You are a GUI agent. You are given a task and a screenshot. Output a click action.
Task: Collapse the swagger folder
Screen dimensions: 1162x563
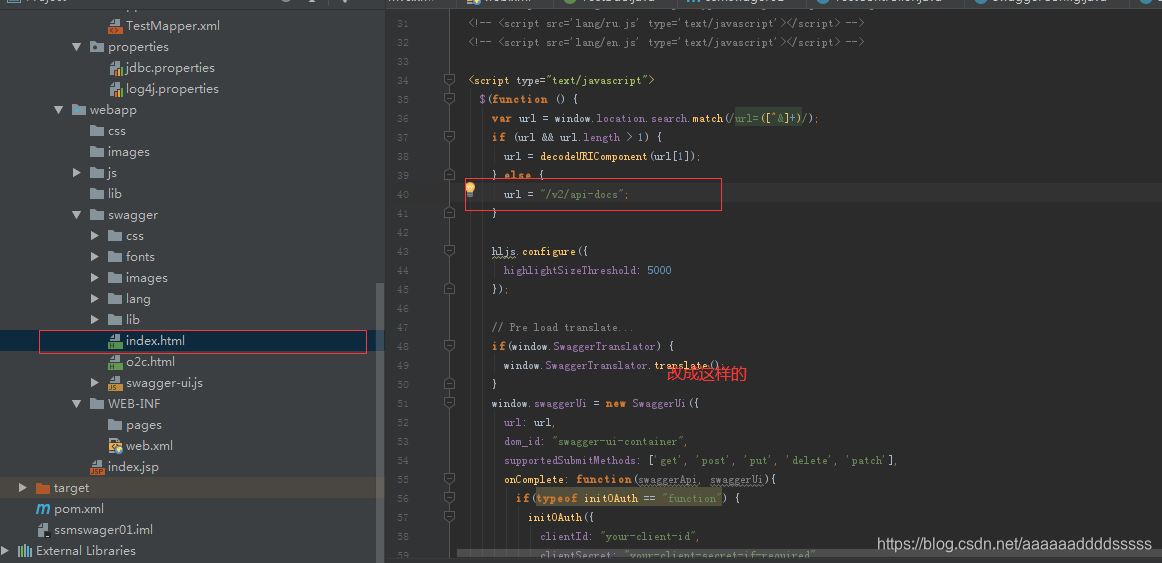[76, 215]
